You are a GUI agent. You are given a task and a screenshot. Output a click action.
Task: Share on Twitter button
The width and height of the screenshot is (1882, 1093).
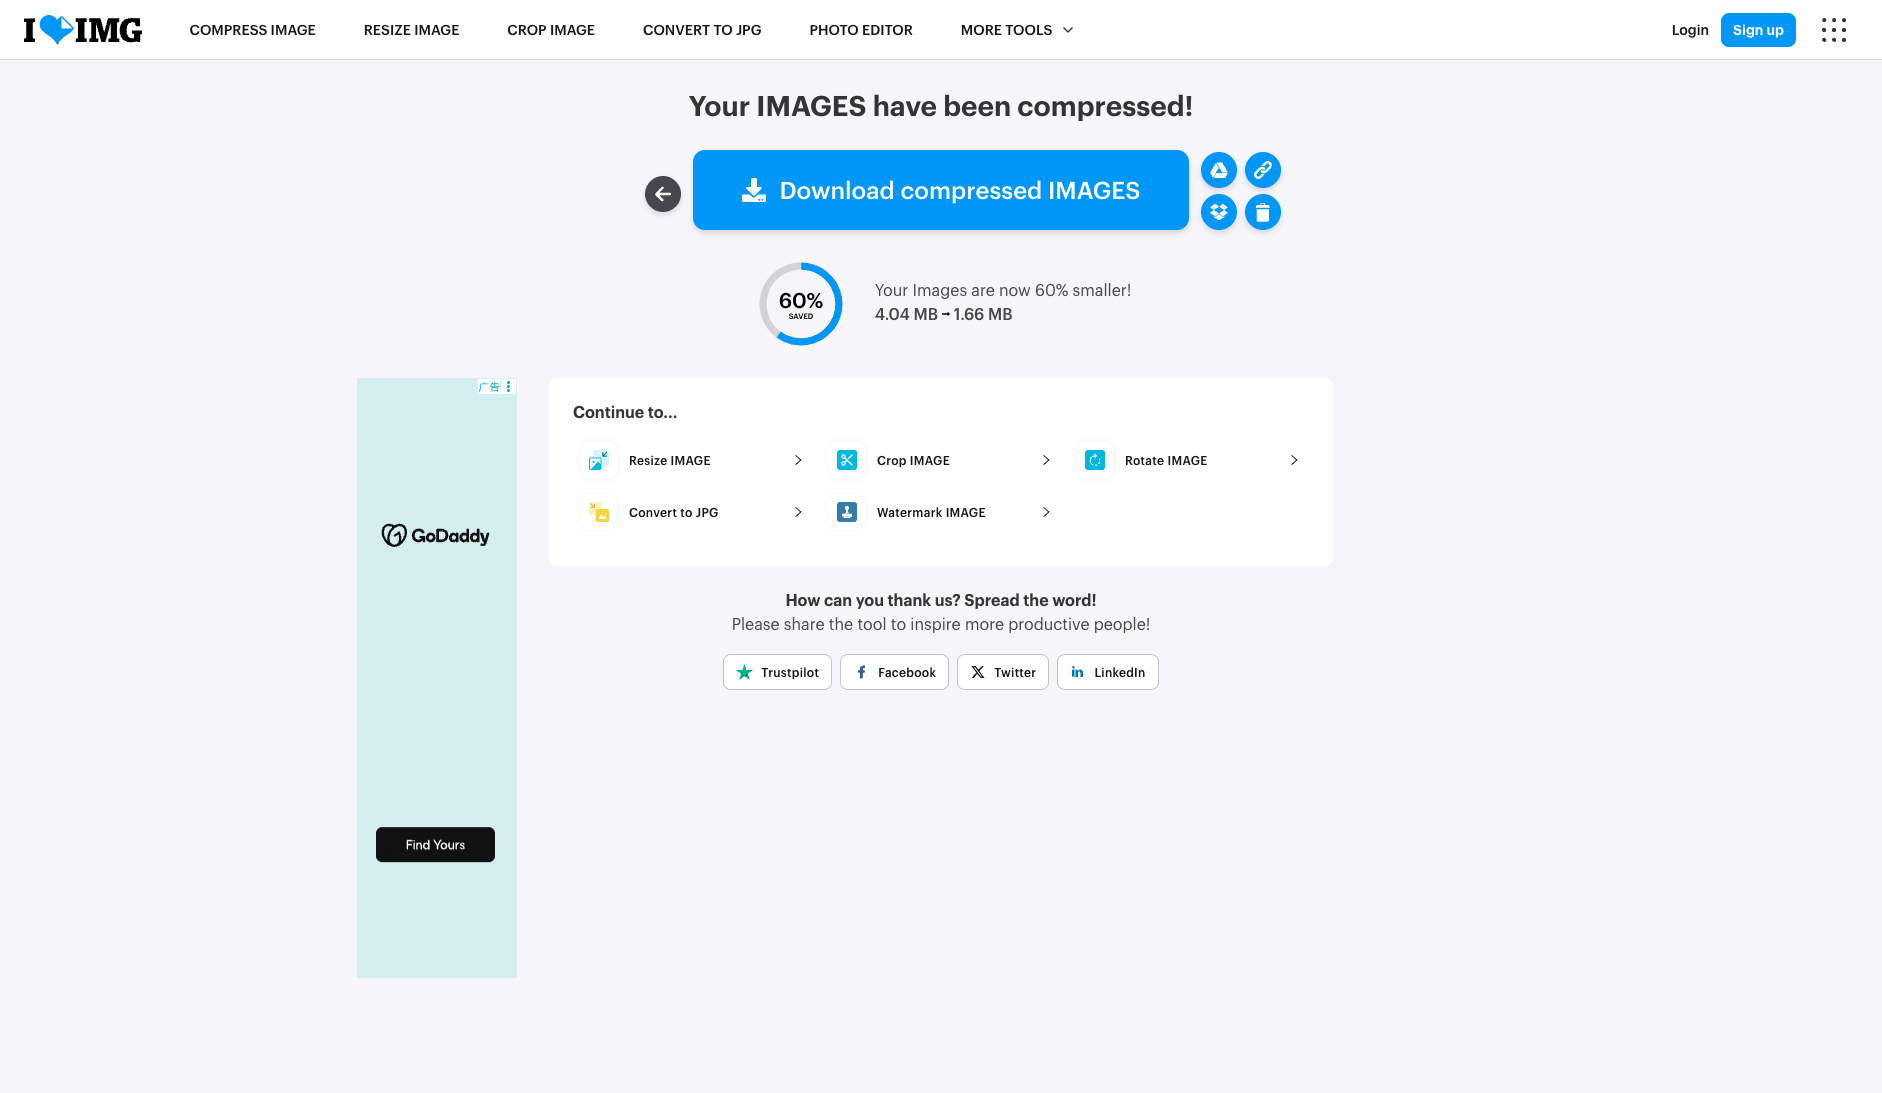tap(1003, 672)
